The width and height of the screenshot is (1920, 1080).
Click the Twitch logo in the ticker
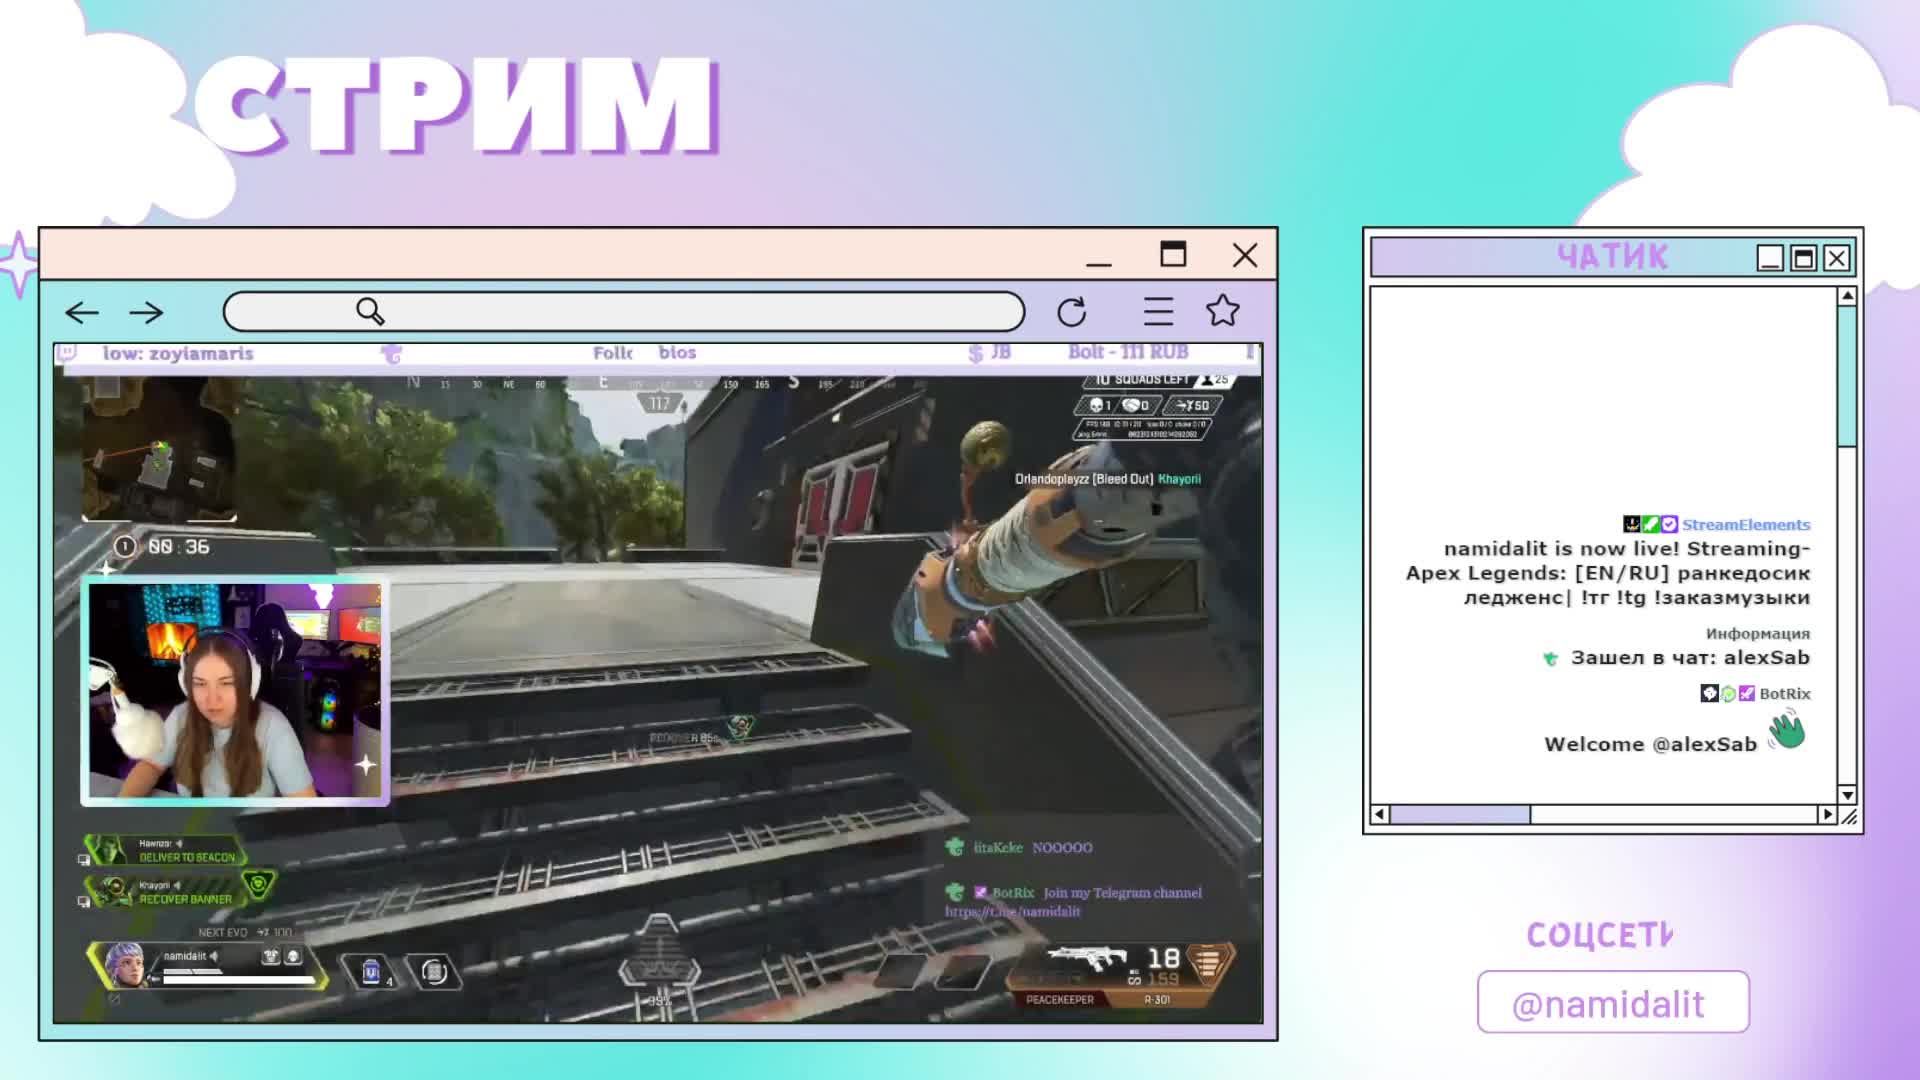(67, 352)
